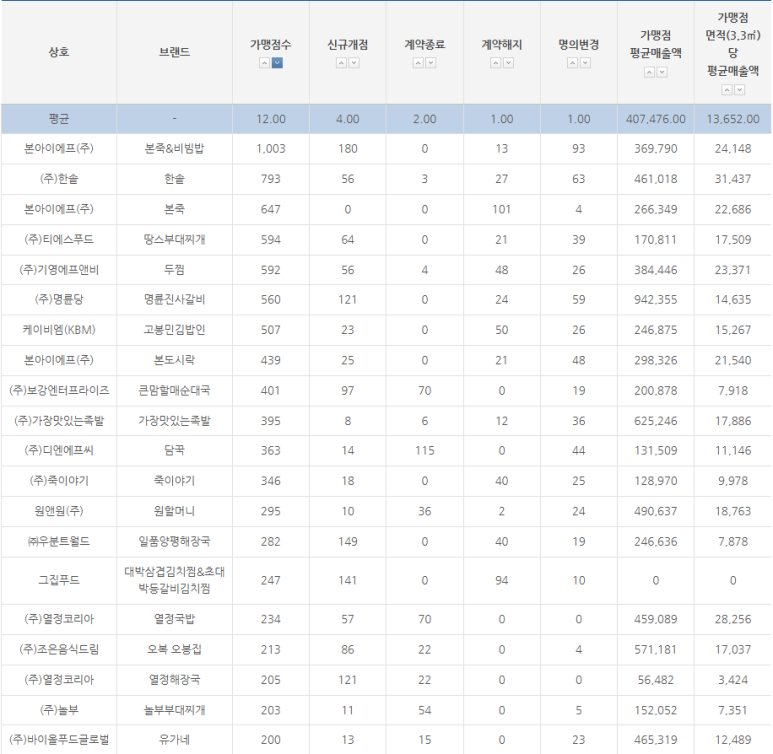Screen dimensions: 773x754
Task: Select the 땅스부대찌개 brand cell
Action: point(175,240)
